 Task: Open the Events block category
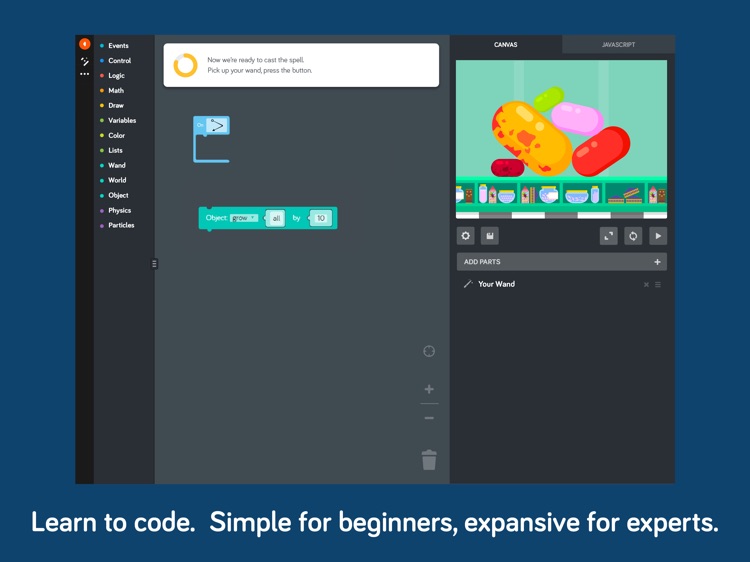[x=118, y=46]
